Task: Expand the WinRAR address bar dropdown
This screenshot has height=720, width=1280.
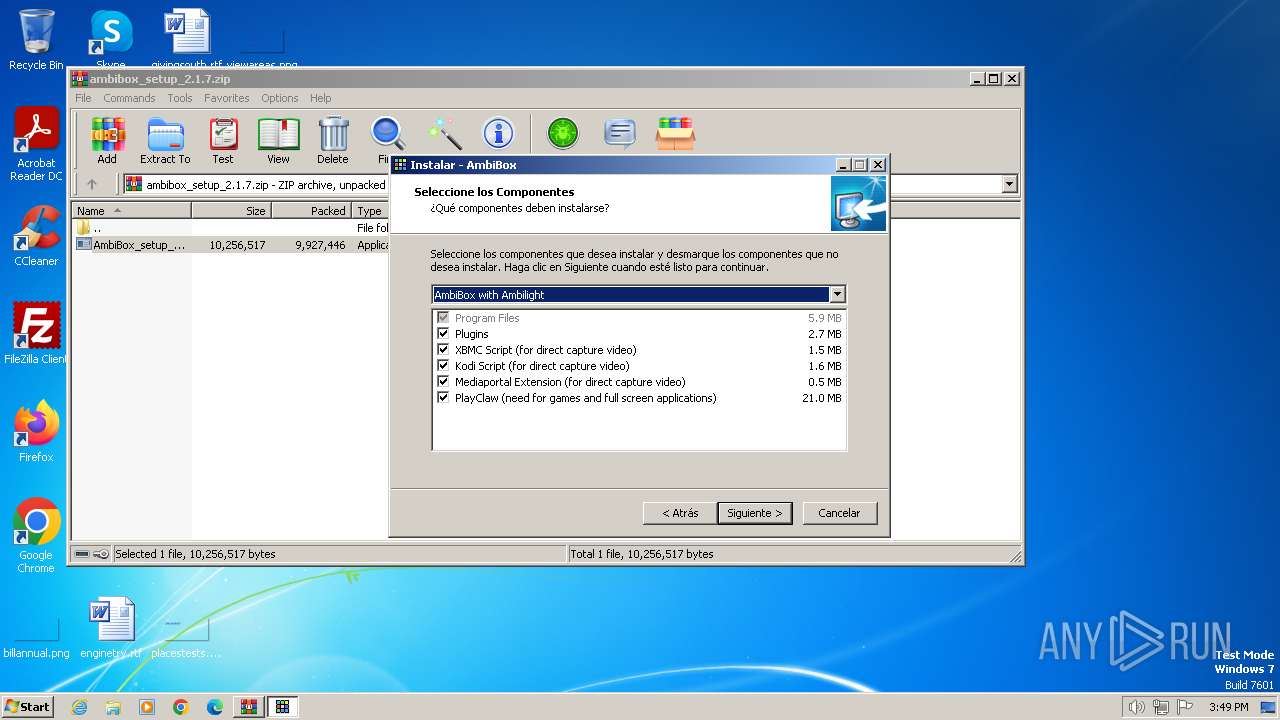Action: point(1009,184)
